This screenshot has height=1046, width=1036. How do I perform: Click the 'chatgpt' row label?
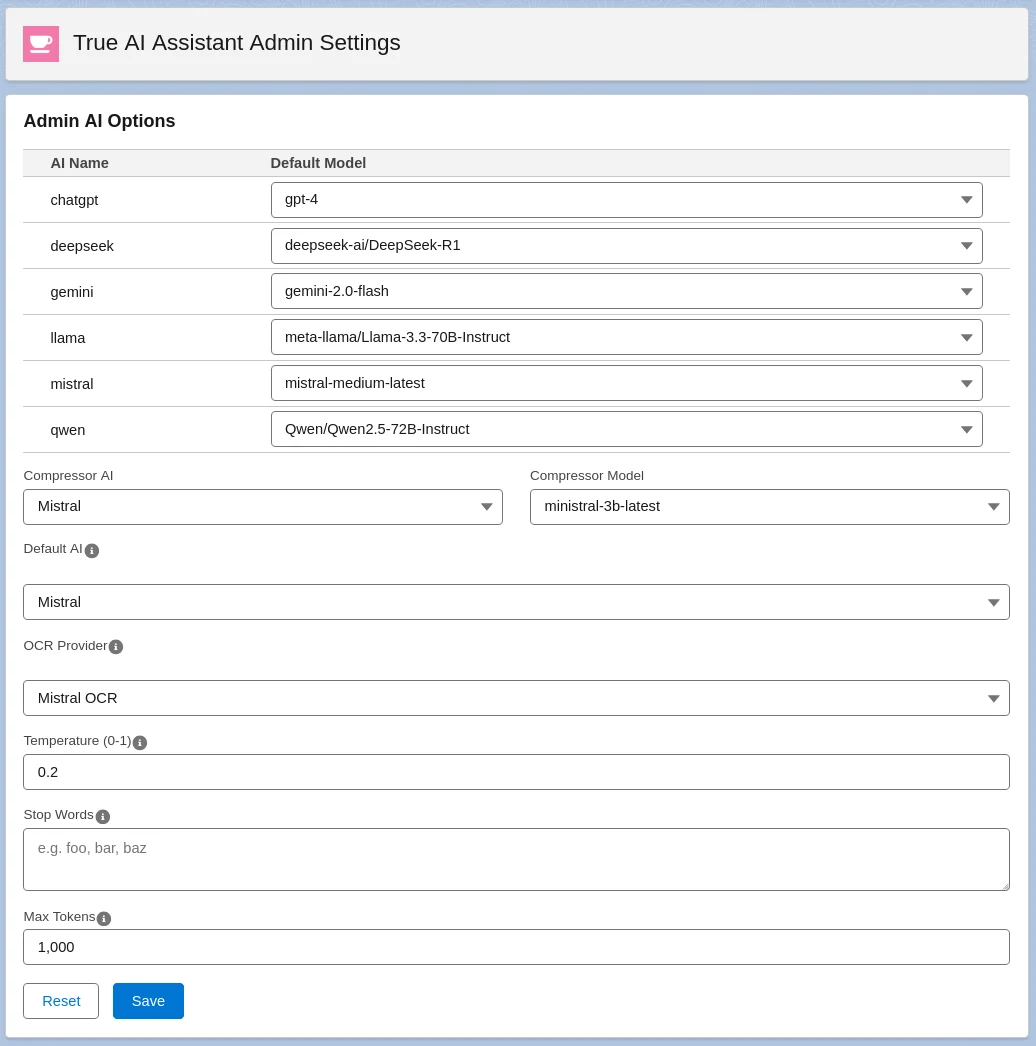[x=74, y=200]
